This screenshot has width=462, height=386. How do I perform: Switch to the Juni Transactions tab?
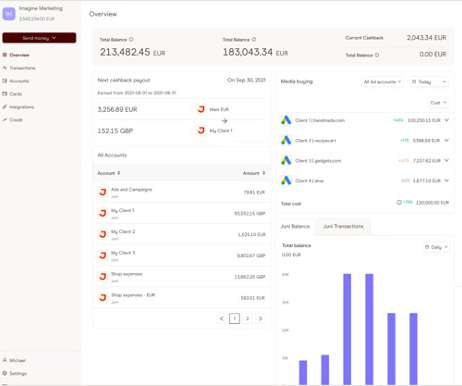coord(343,226)
